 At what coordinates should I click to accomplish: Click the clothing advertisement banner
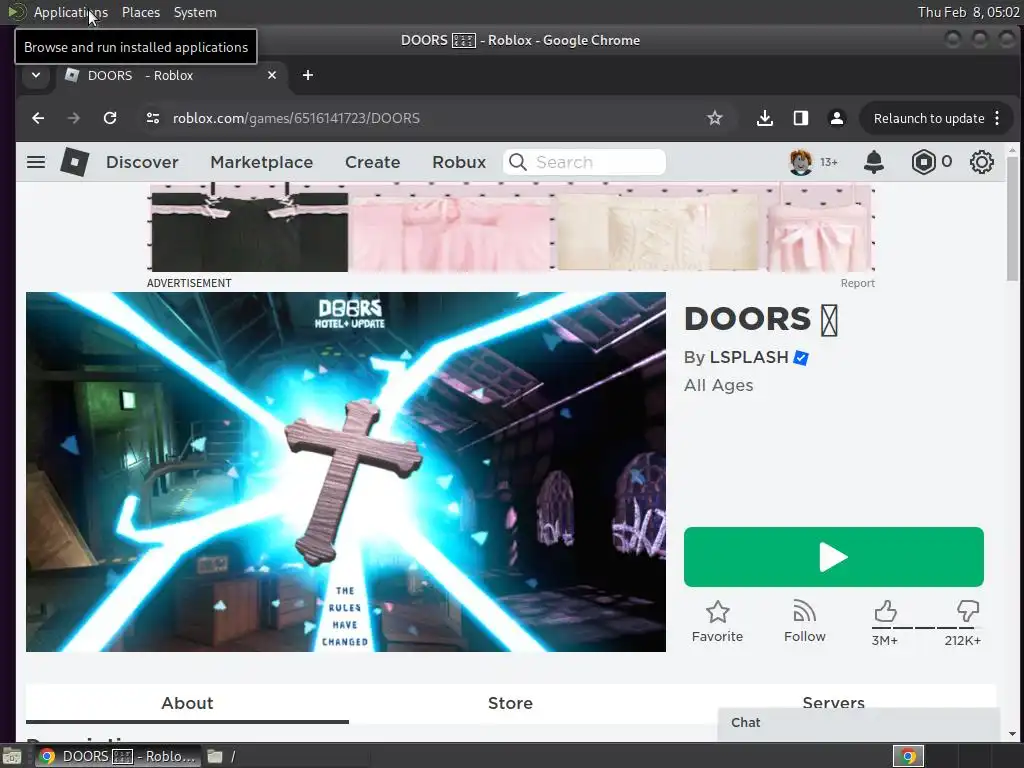[x=513, y=228]
